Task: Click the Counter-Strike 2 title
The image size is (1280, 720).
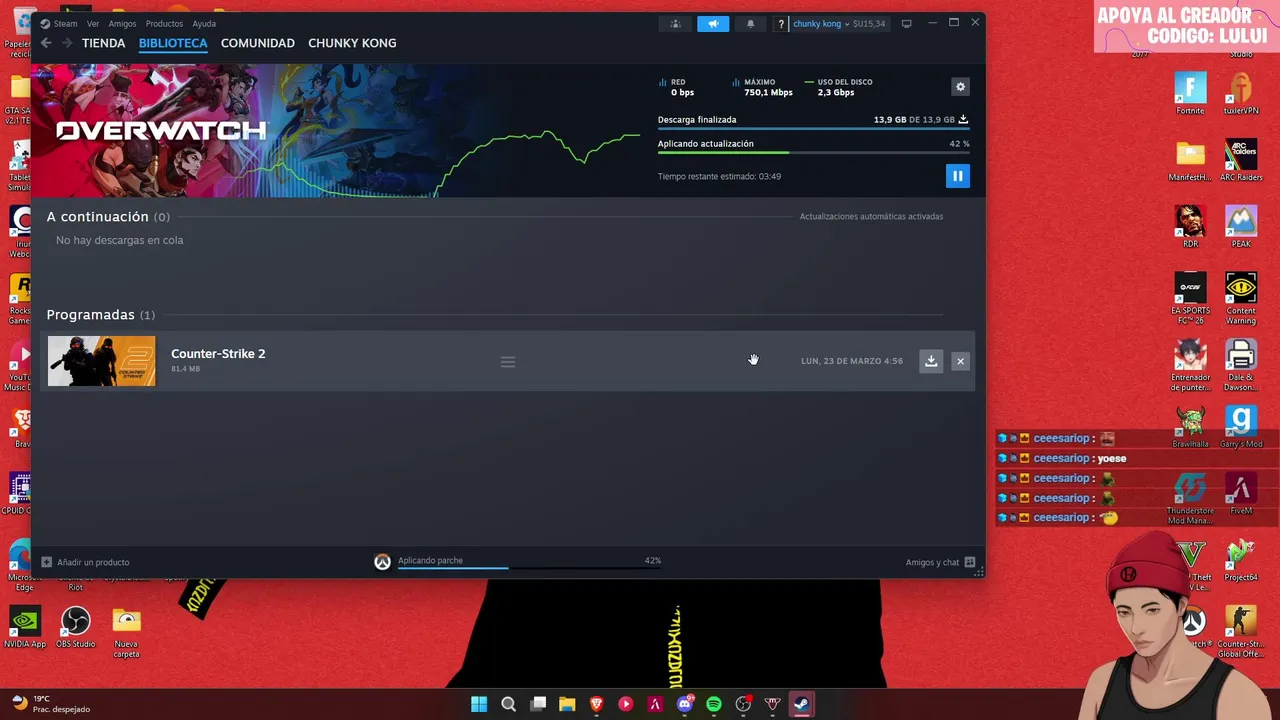Action: pos(218,354)
